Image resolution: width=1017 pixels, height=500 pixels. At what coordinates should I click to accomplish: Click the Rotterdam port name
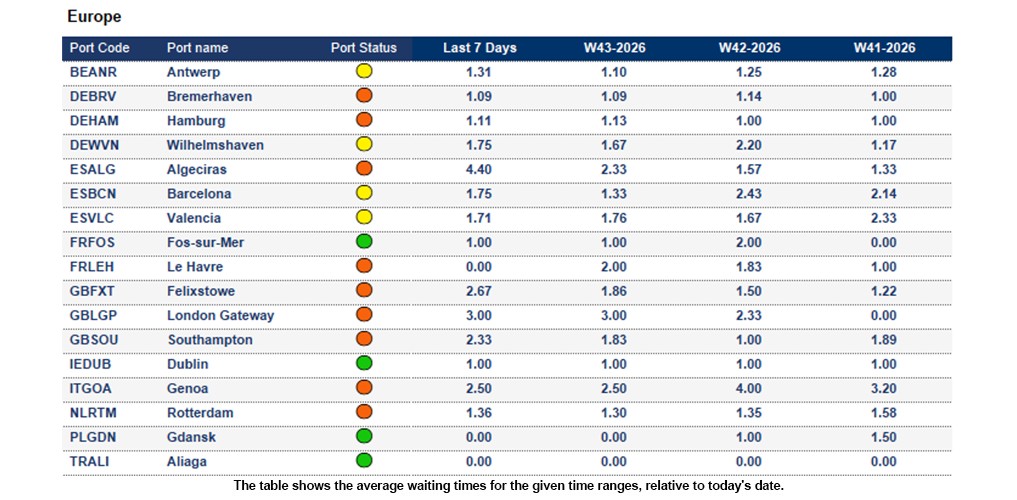click(200, 413)
